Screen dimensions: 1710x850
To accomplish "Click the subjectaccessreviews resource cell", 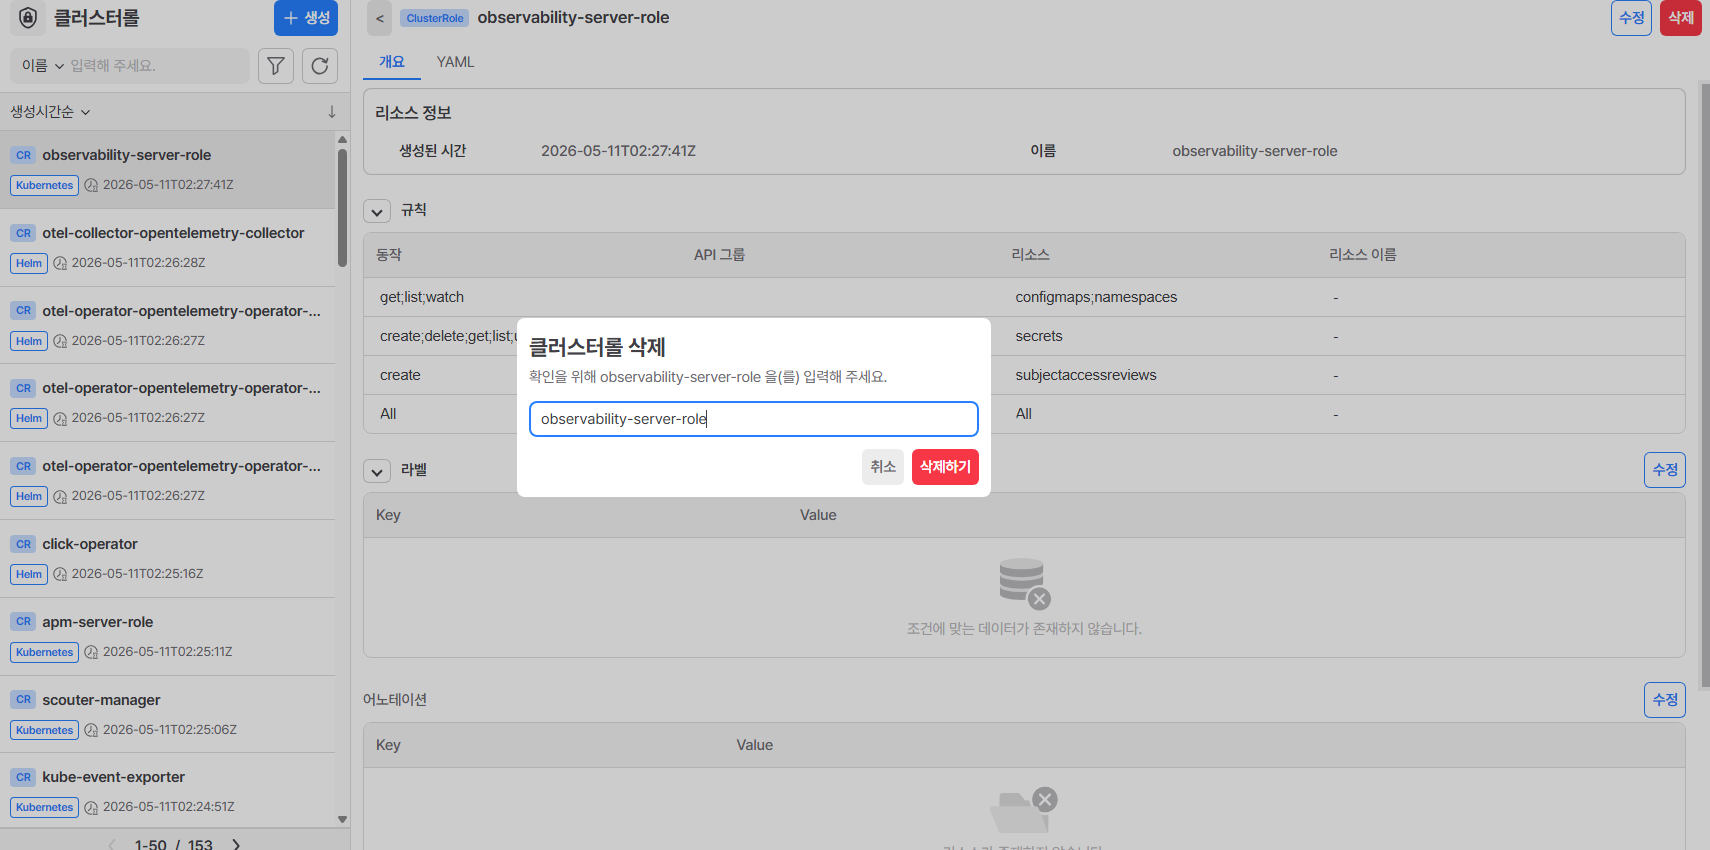I will pos(1086,375).
